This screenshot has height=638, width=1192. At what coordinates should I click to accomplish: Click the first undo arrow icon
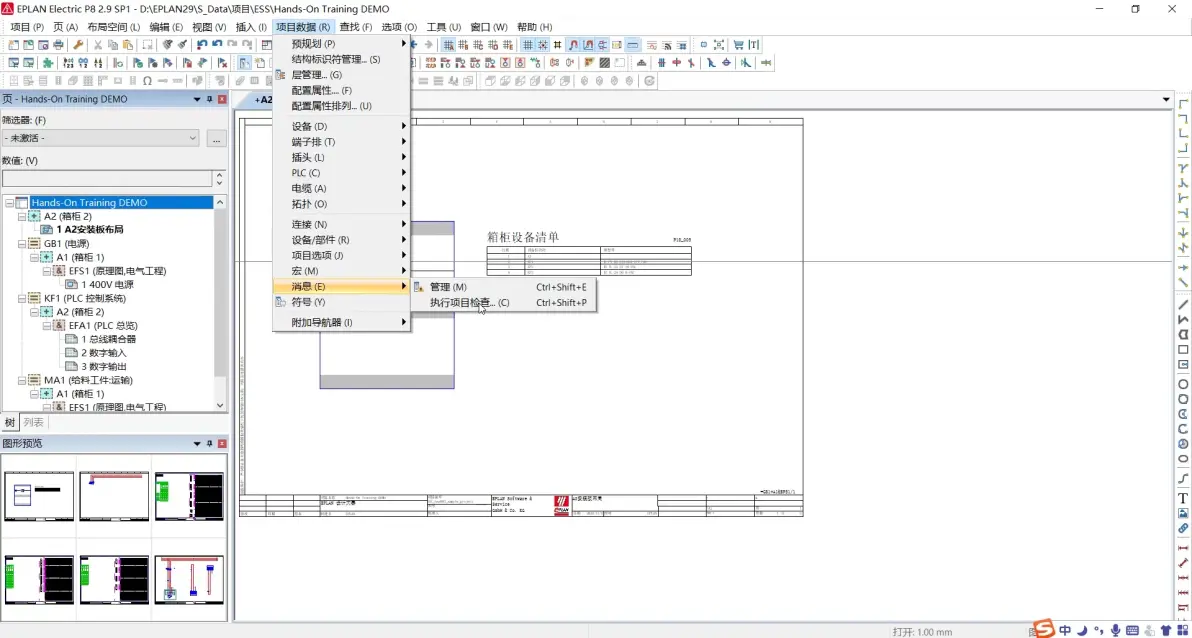[x=201, y=45]
